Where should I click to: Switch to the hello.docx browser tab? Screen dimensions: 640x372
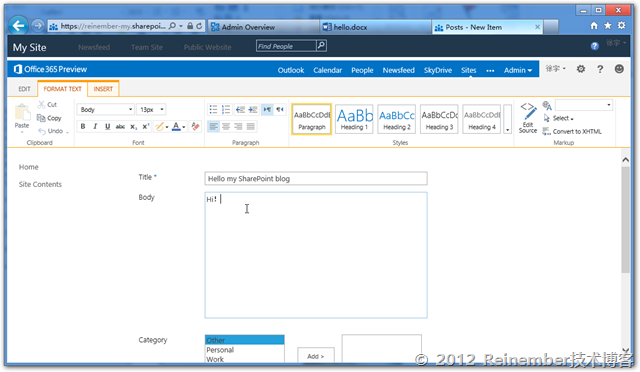pyautogui.click(x=376, y=27)
